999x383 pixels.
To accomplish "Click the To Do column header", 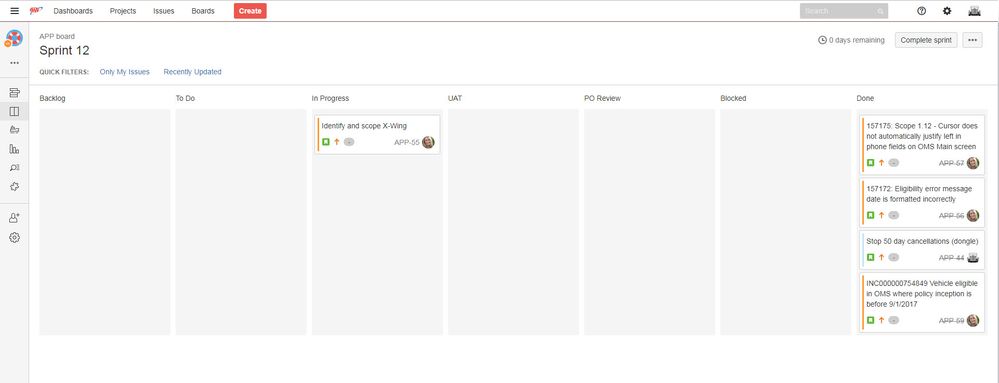I will pyautogui.click(x=185, y=99).
